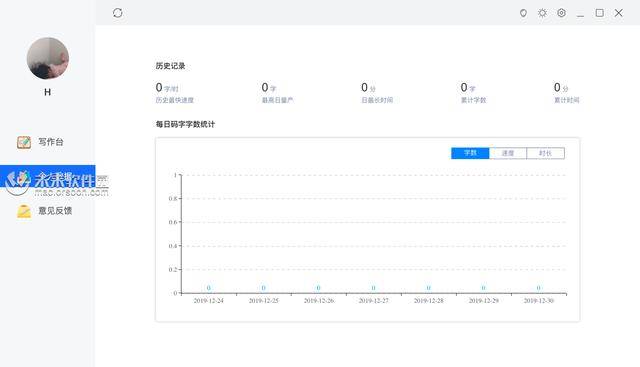The width and height of the screenshot is (640, 367).
Task: Toggle the sun brightness theme icon
Action: tap(542, 13)
